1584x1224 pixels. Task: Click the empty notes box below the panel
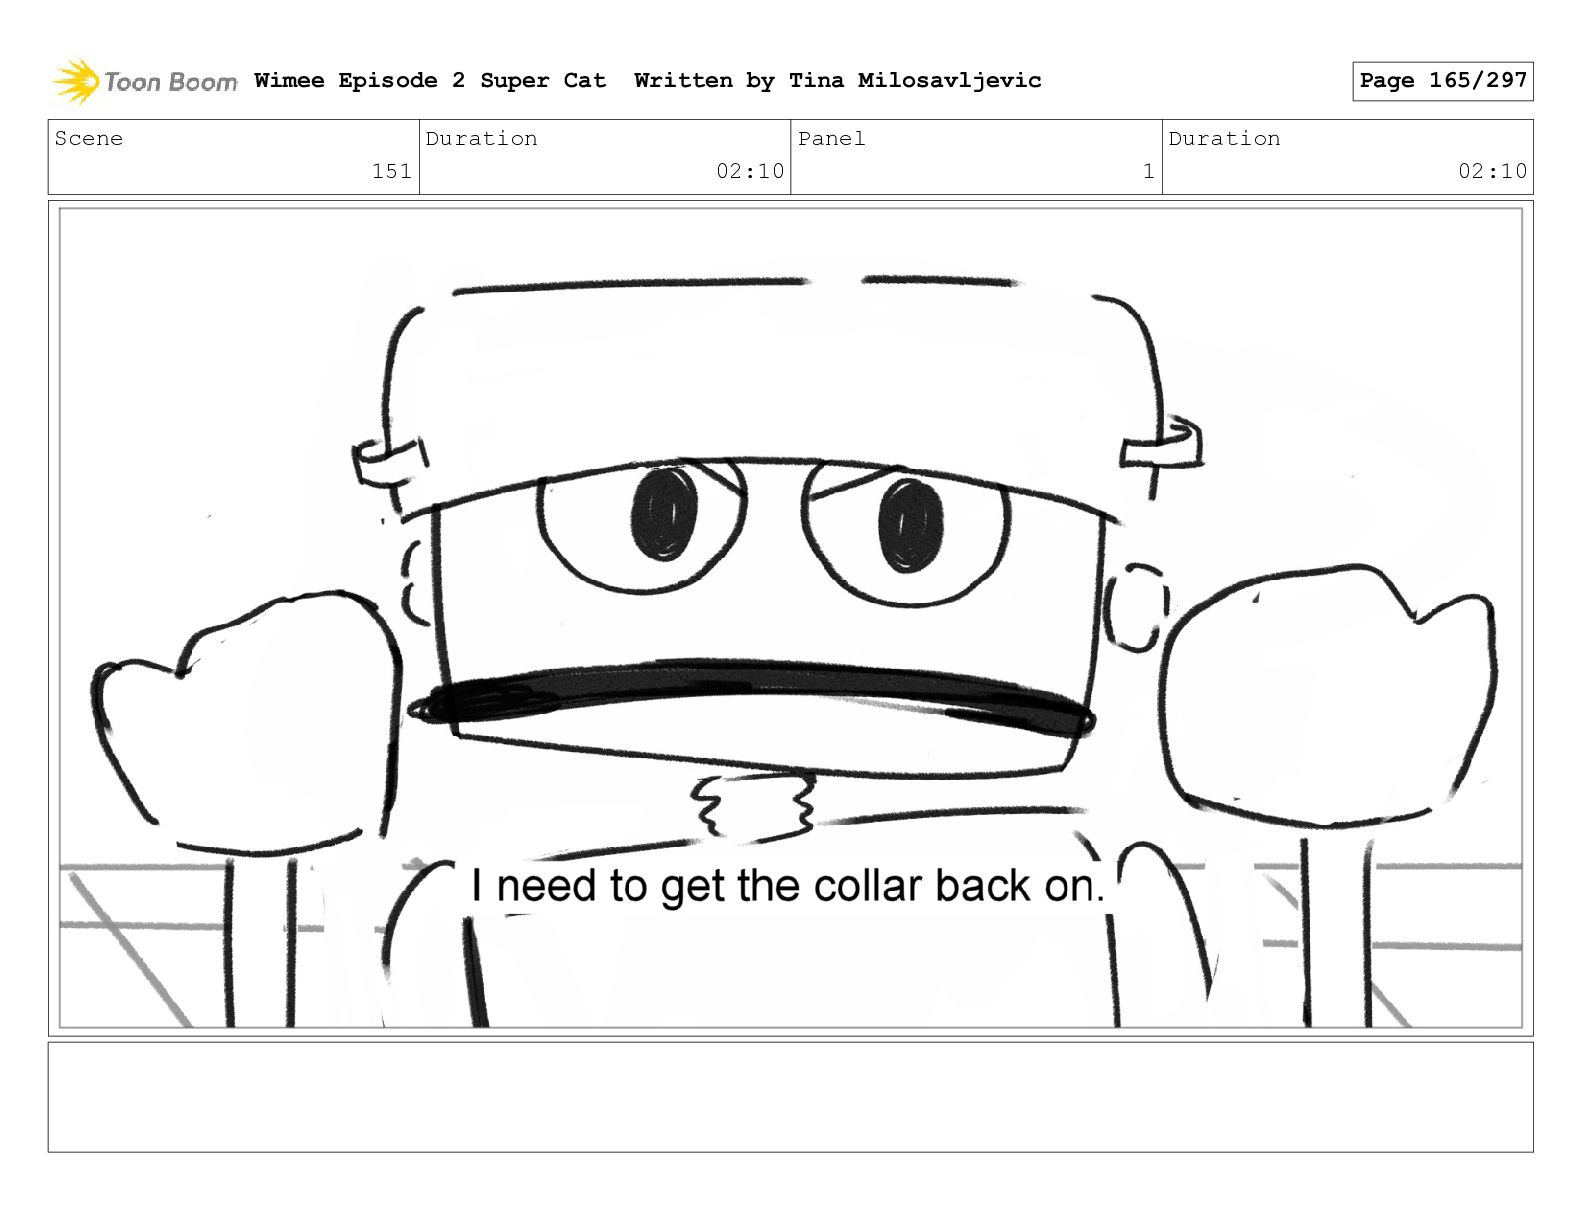pos(790,1097)
